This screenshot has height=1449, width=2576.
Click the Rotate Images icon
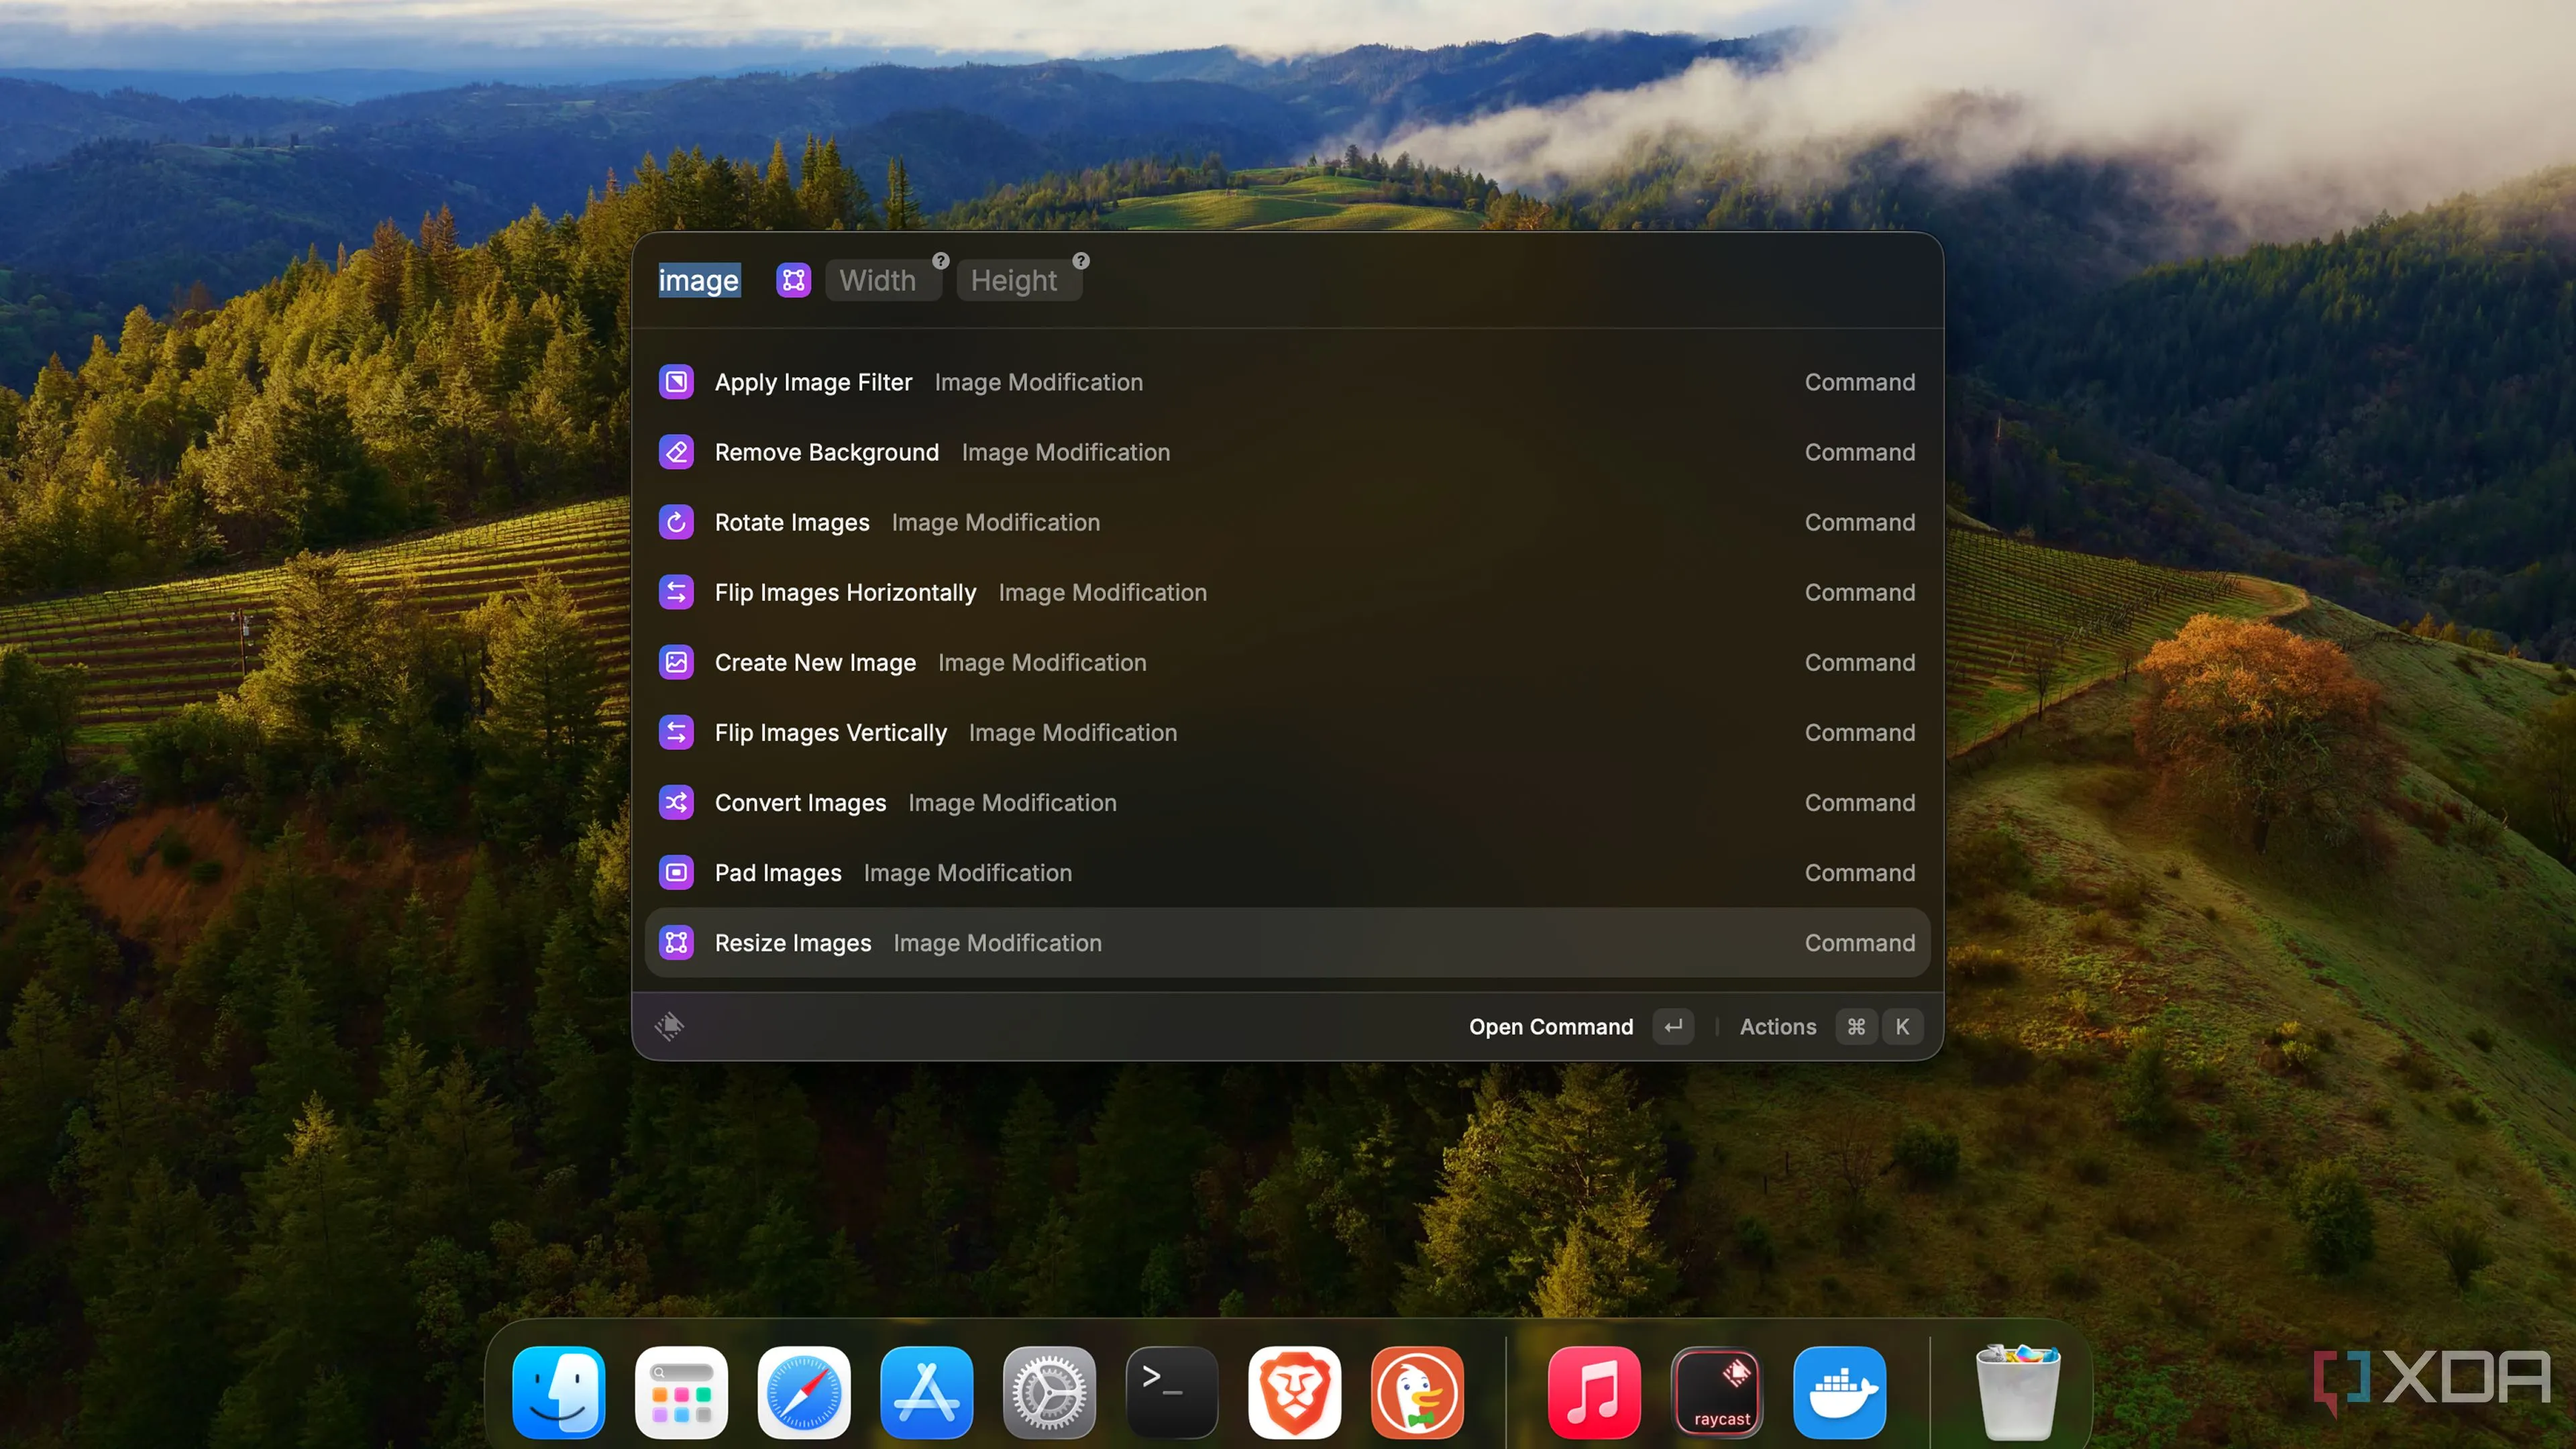pyautogui.click(x=676, y=522)
